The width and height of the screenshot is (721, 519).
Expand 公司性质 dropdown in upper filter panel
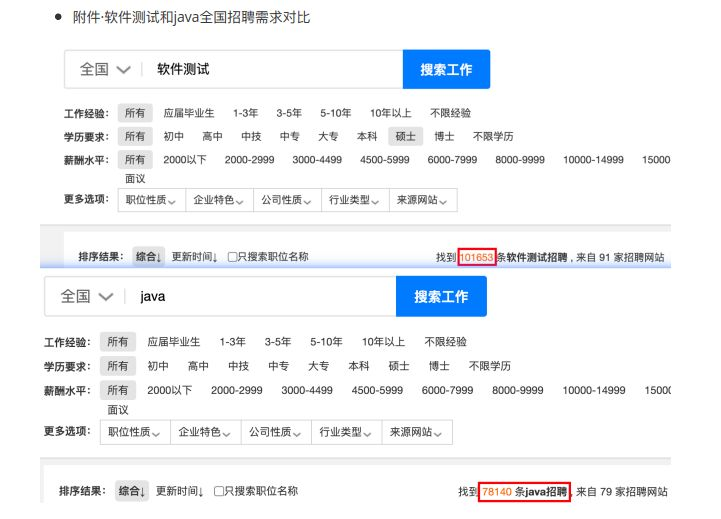(287, 200)
